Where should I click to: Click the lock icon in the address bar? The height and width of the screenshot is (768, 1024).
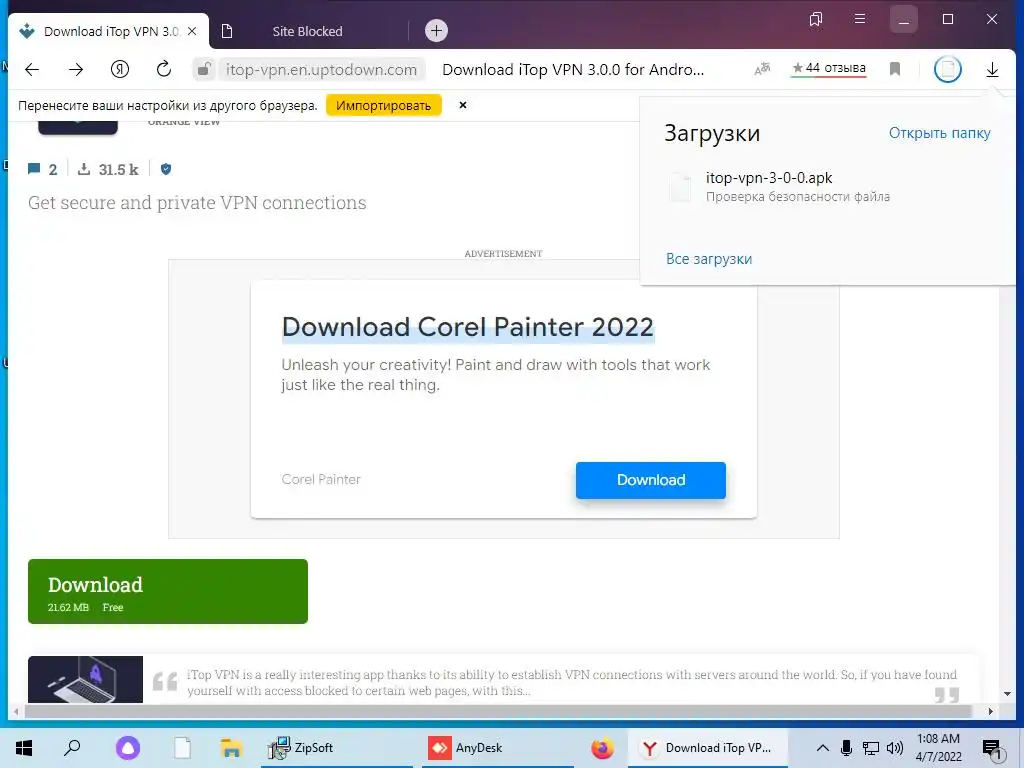204,69
